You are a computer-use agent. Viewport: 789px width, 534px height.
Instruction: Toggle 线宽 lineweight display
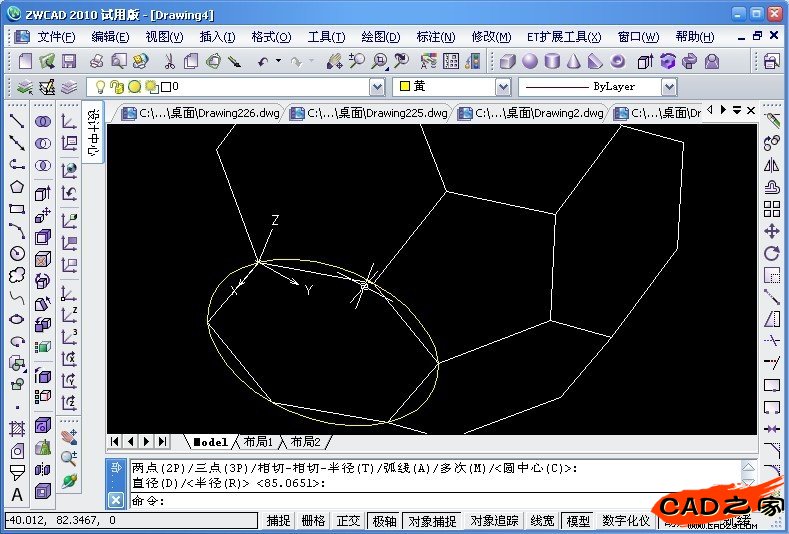point(542,521)
